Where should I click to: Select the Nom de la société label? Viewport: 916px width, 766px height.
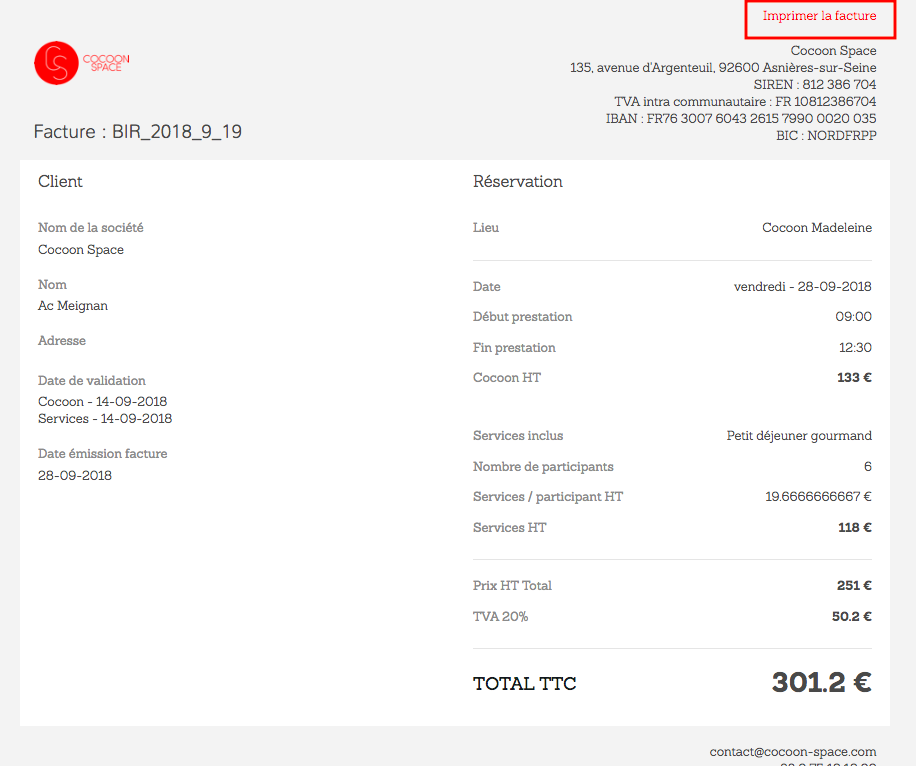91,228
